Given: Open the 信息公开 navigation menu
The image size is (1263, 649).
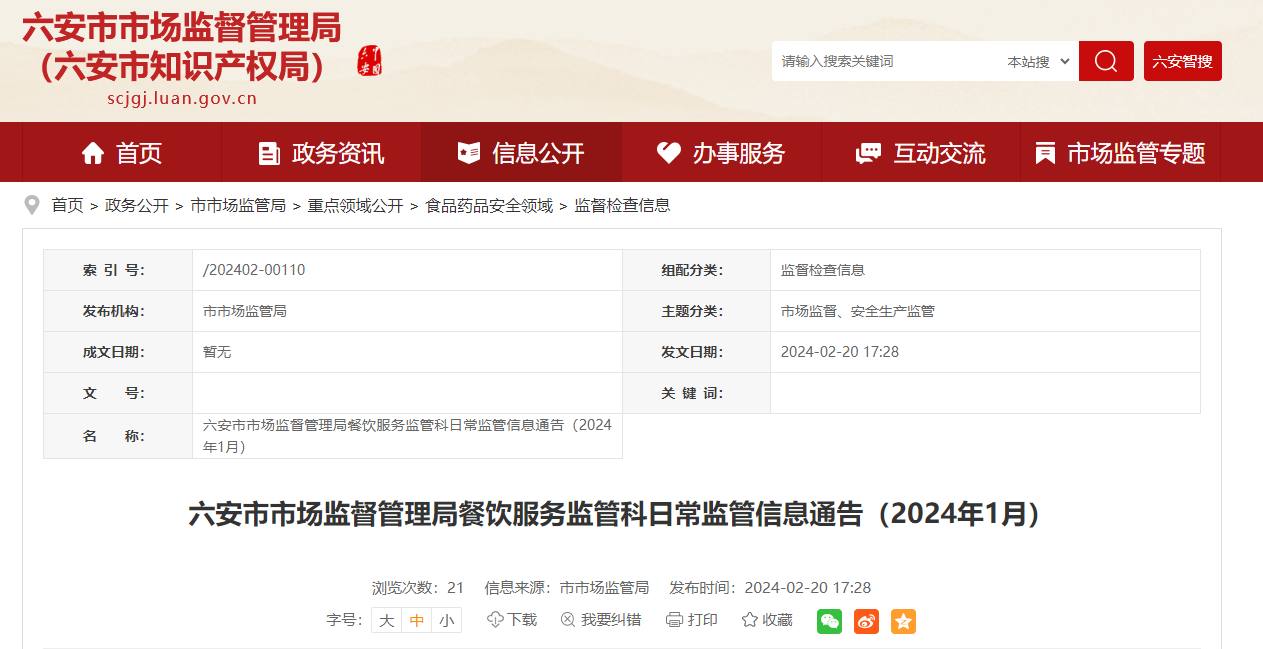Looking at the screenshot, I should coord(521,153).
